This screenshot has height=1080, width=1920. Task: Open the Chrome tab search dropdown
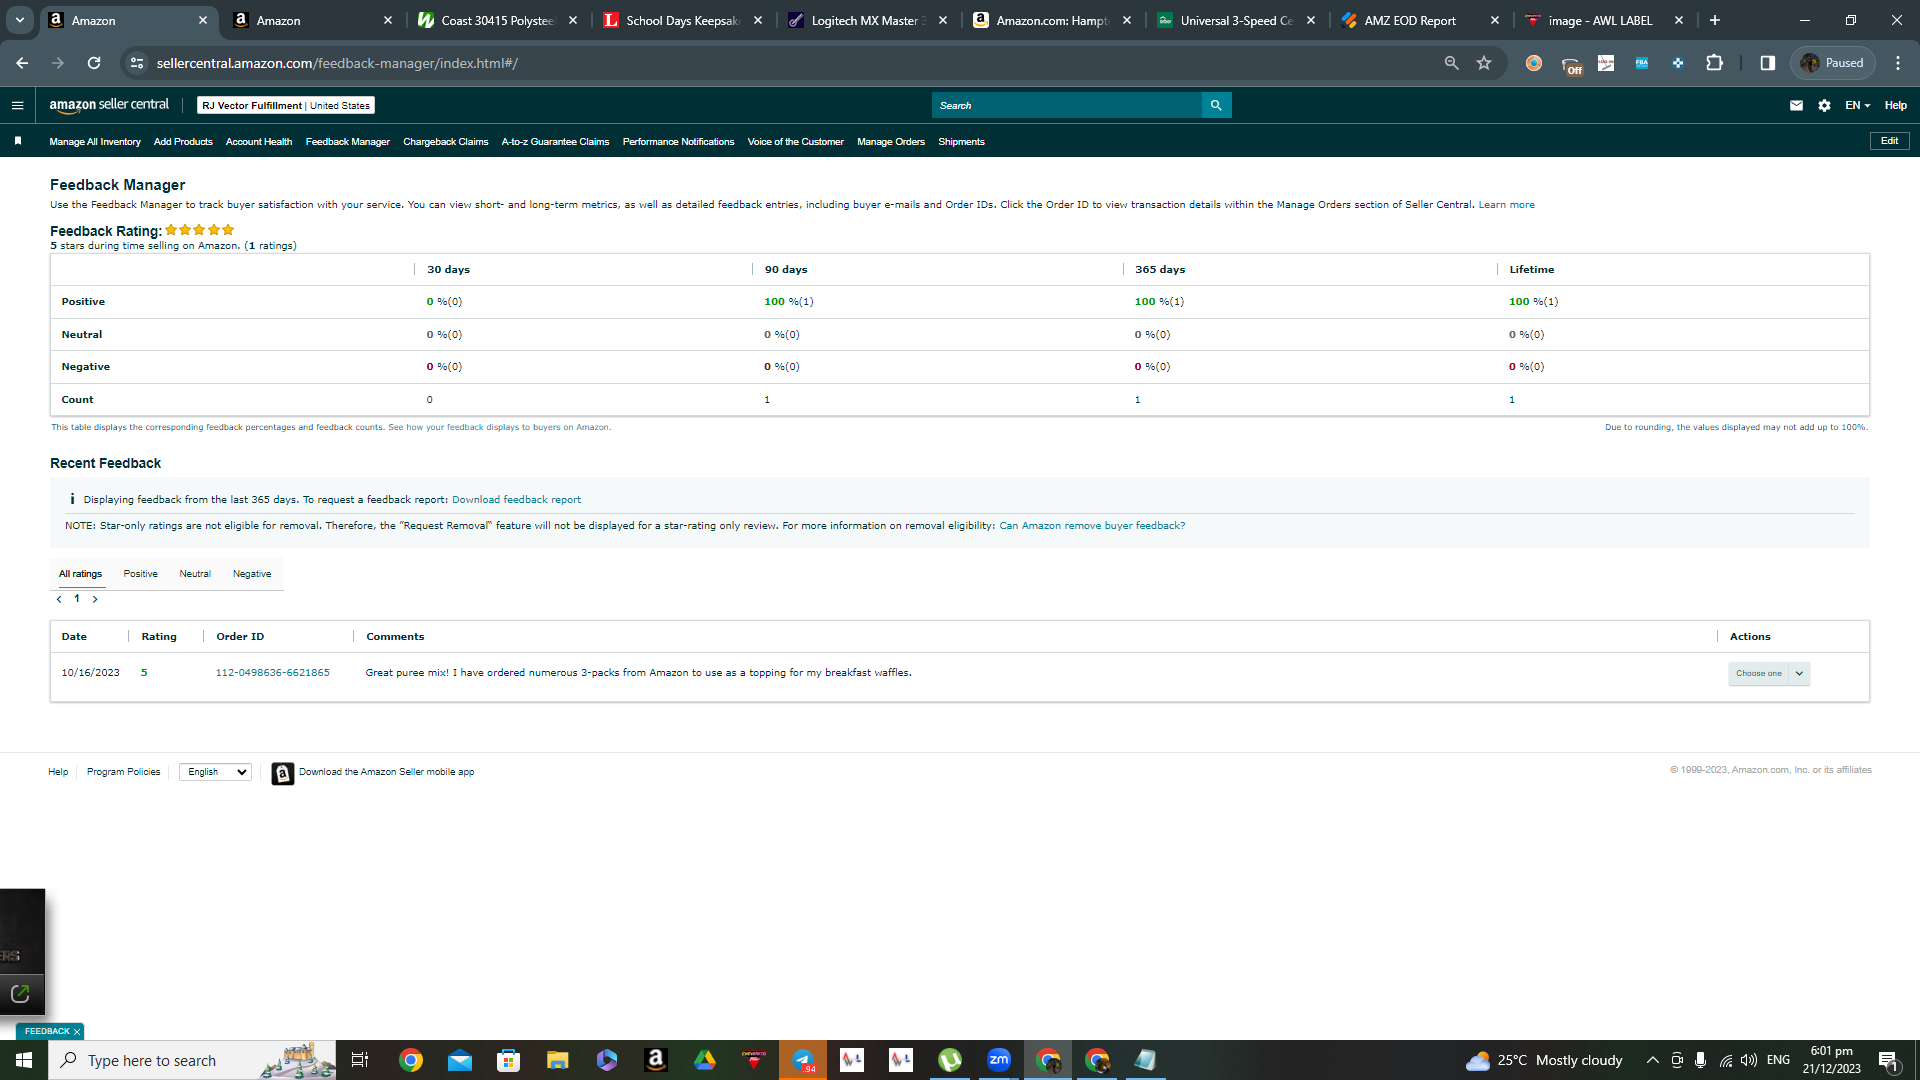click(x=19, y=20)
